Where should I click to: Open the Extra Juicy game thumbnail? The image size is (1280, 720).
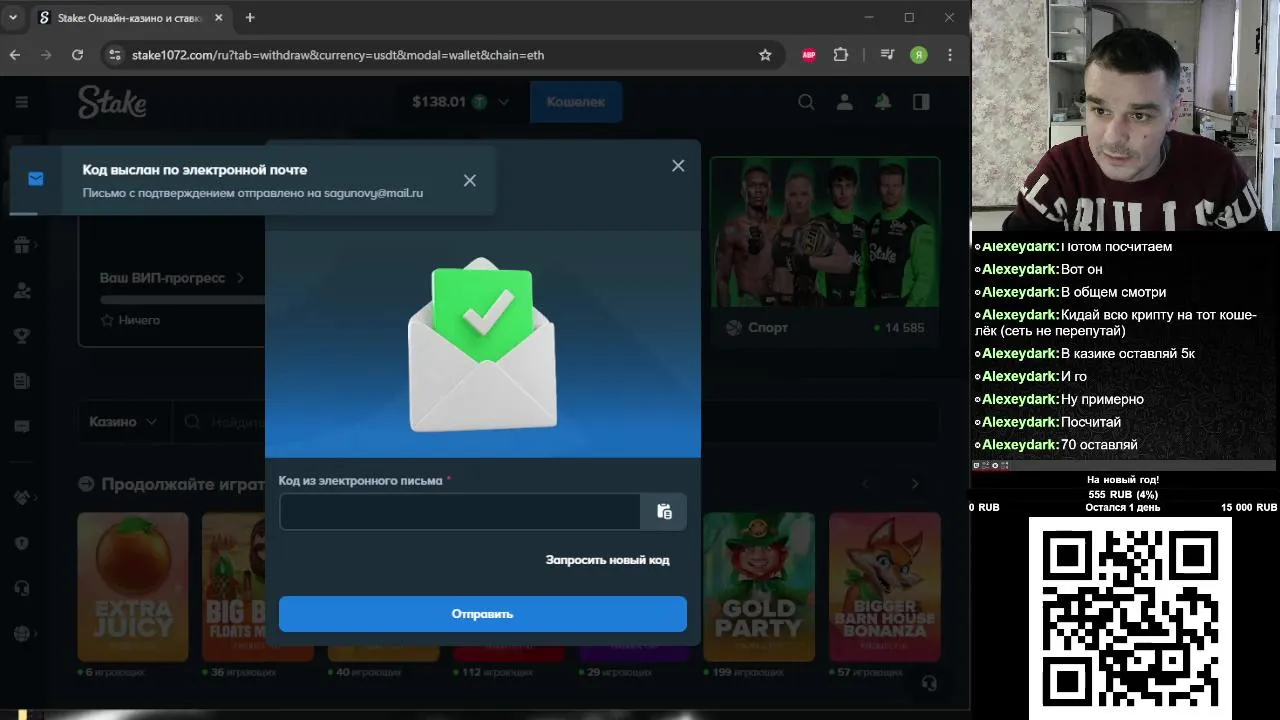(x=133, y=587)
